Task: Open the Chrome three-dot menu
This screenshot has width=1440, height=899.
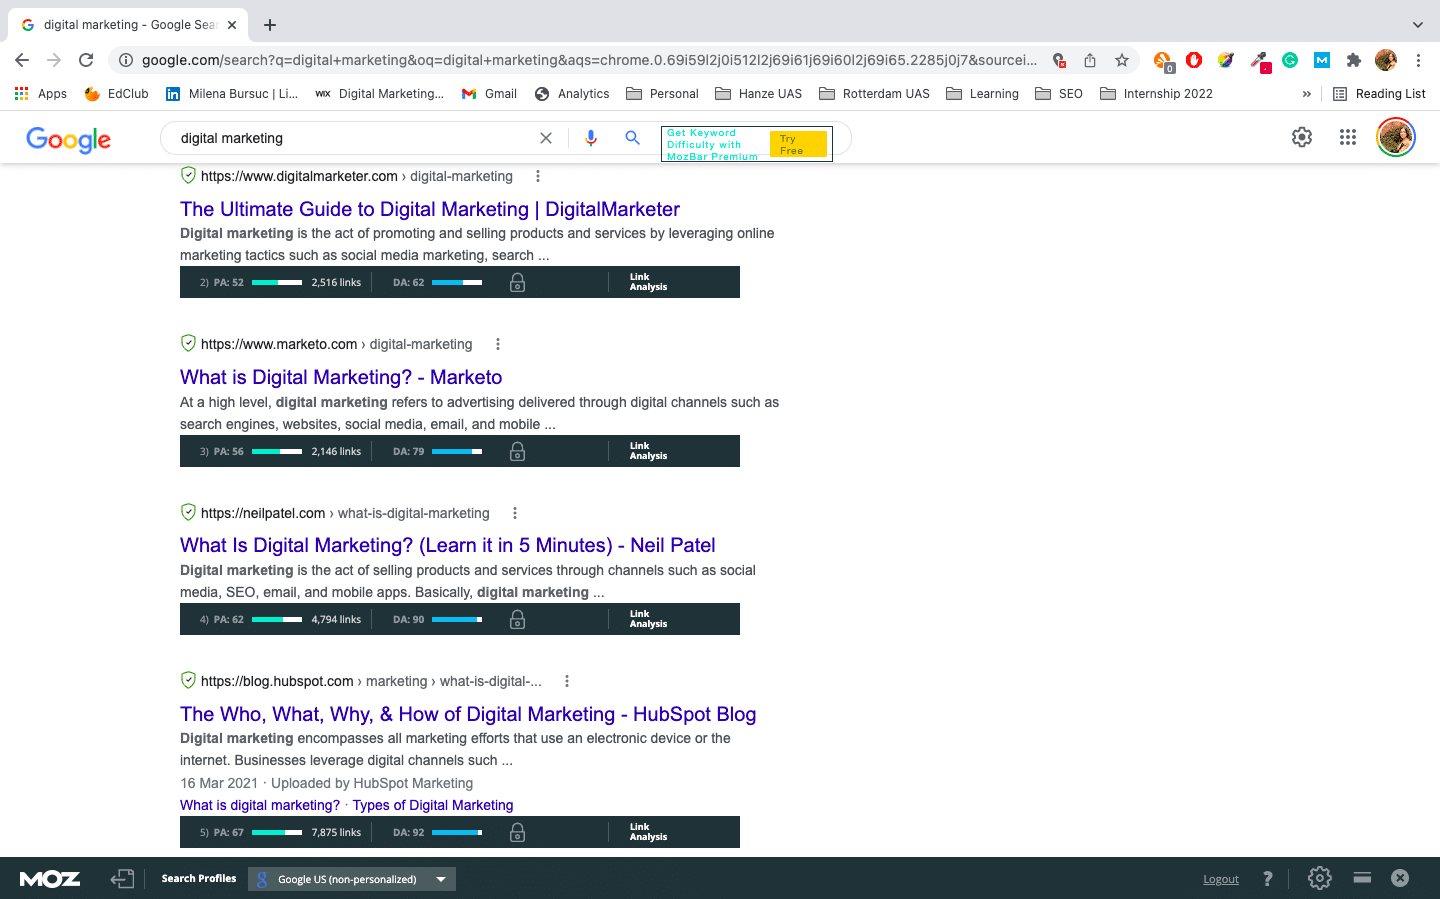Action: [x=1418, y=60]
